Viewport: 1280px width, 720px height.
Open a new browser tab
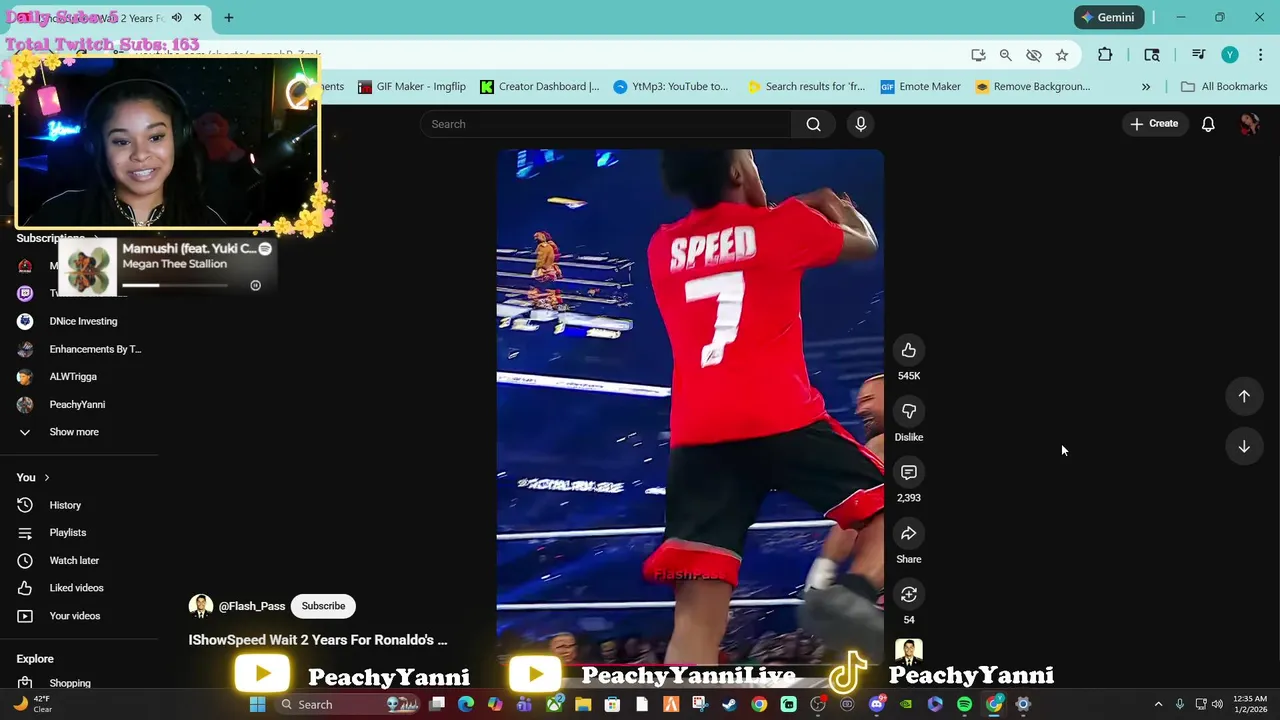(x=228, y=18)
